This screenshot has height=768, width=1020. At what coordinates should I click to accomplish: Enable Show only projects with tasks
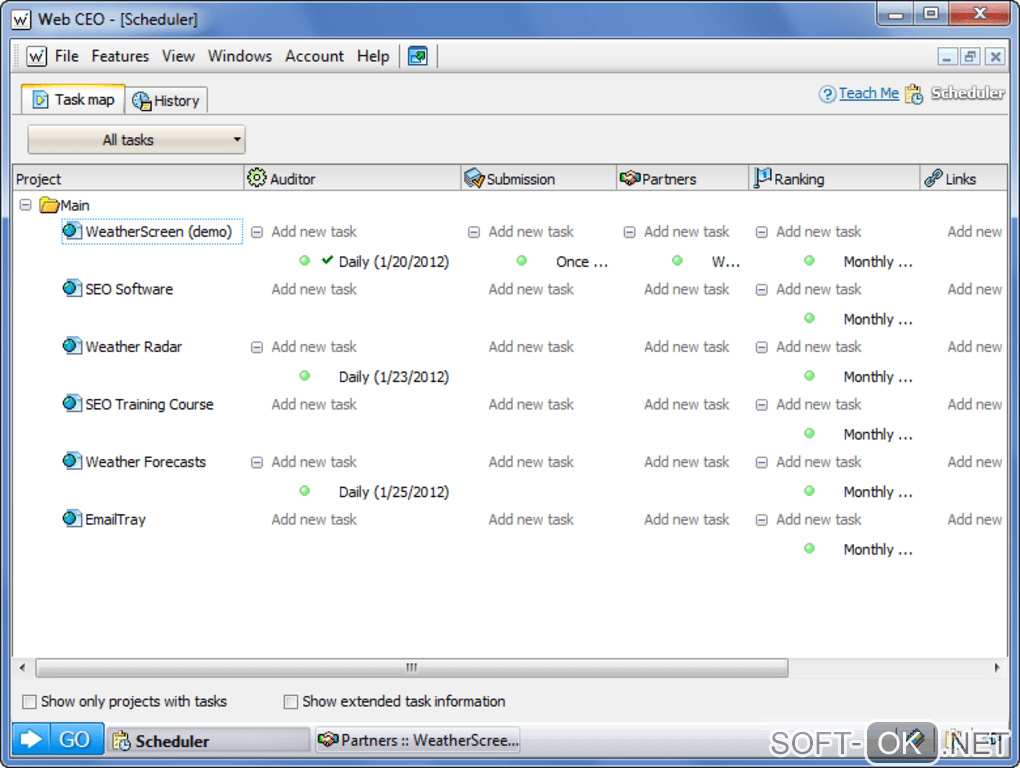point(29,702)
